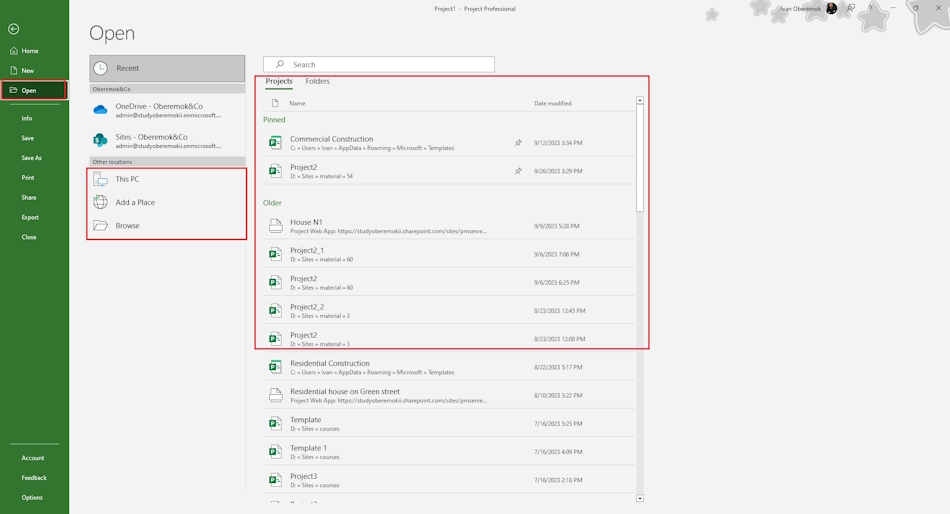
Task: Open Residential house on Green street
Action: click(x=449, y=395)
